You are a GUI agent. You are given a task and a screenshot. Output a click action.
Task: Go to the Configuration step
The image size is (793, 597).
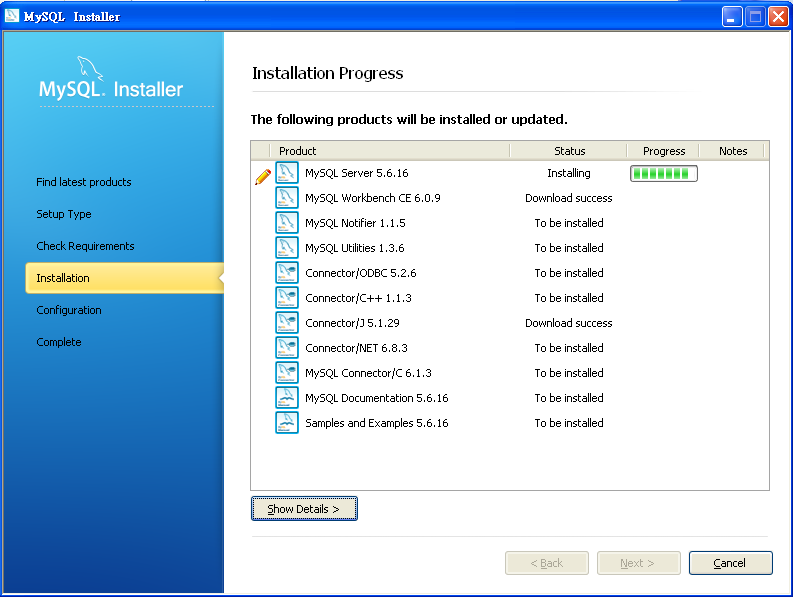69,310
